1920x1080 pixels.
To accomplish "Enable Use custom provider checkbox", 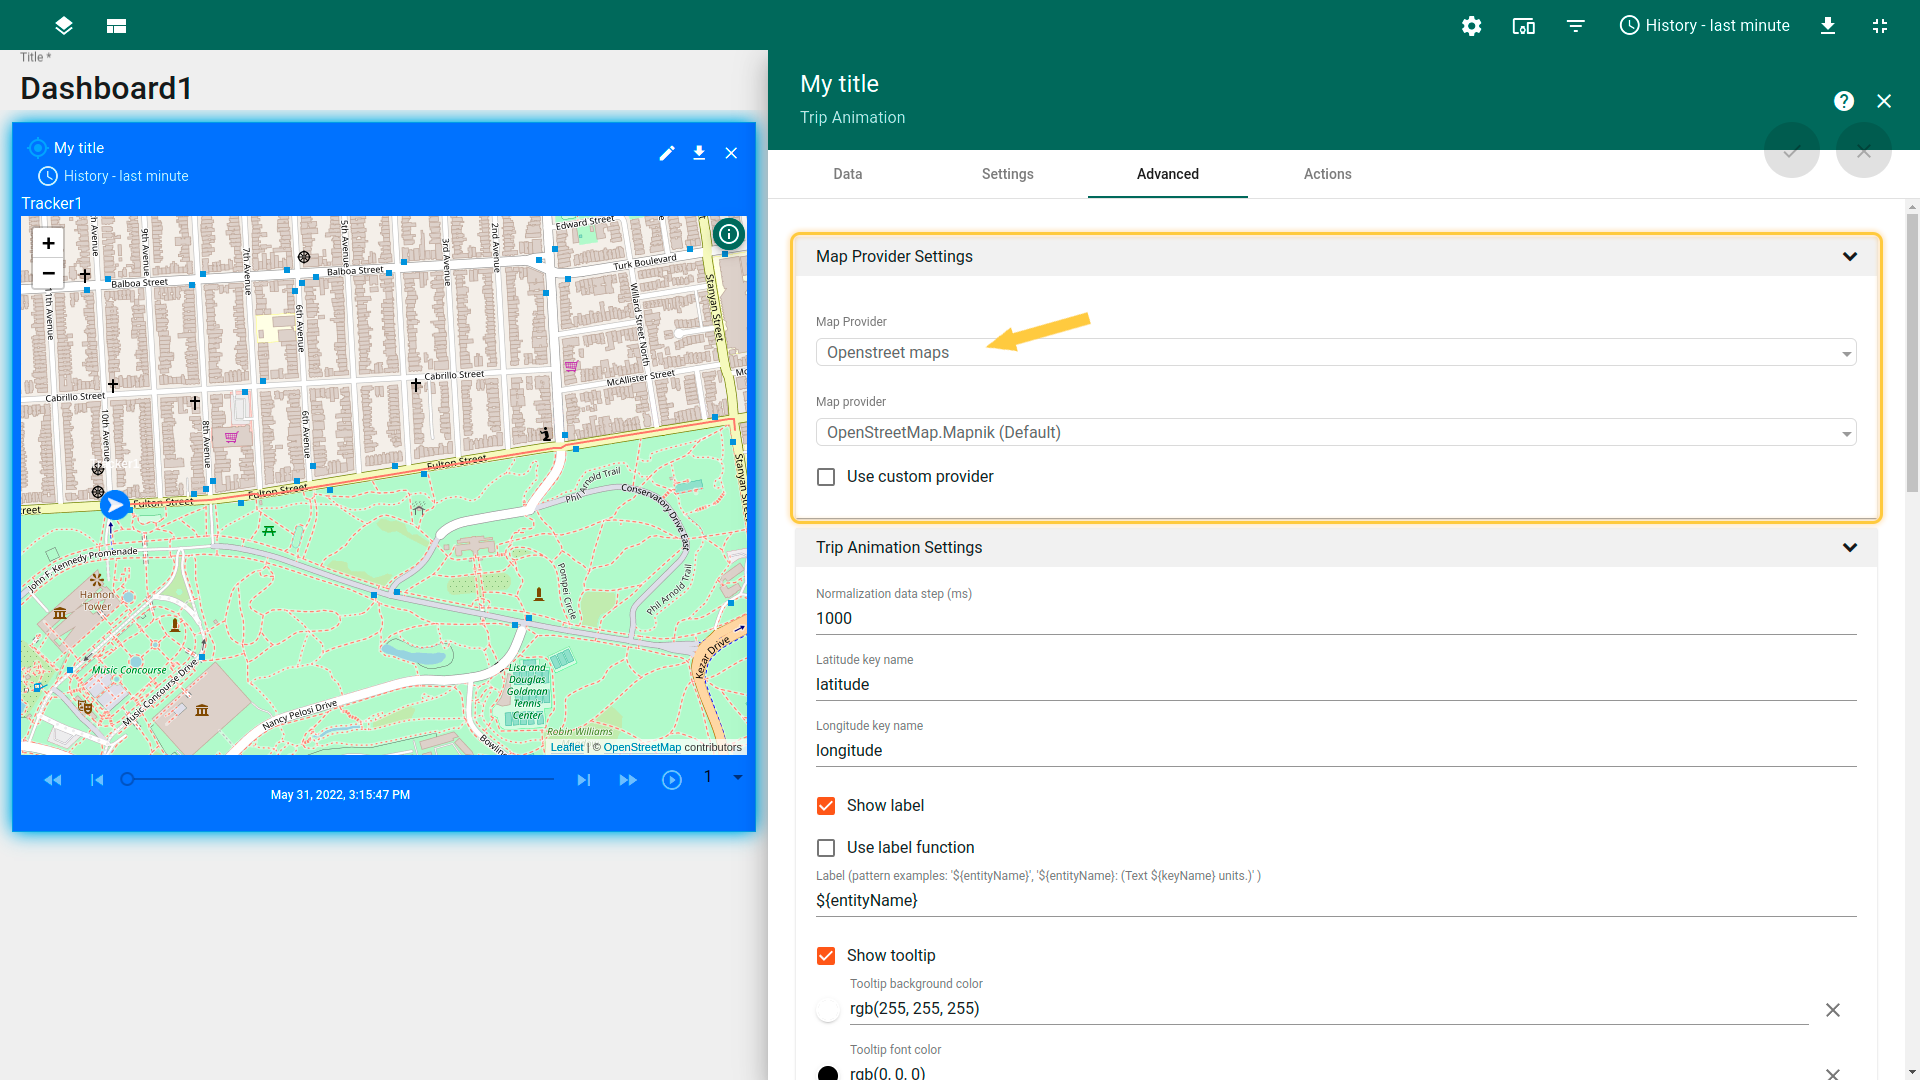I will point(826,477).
